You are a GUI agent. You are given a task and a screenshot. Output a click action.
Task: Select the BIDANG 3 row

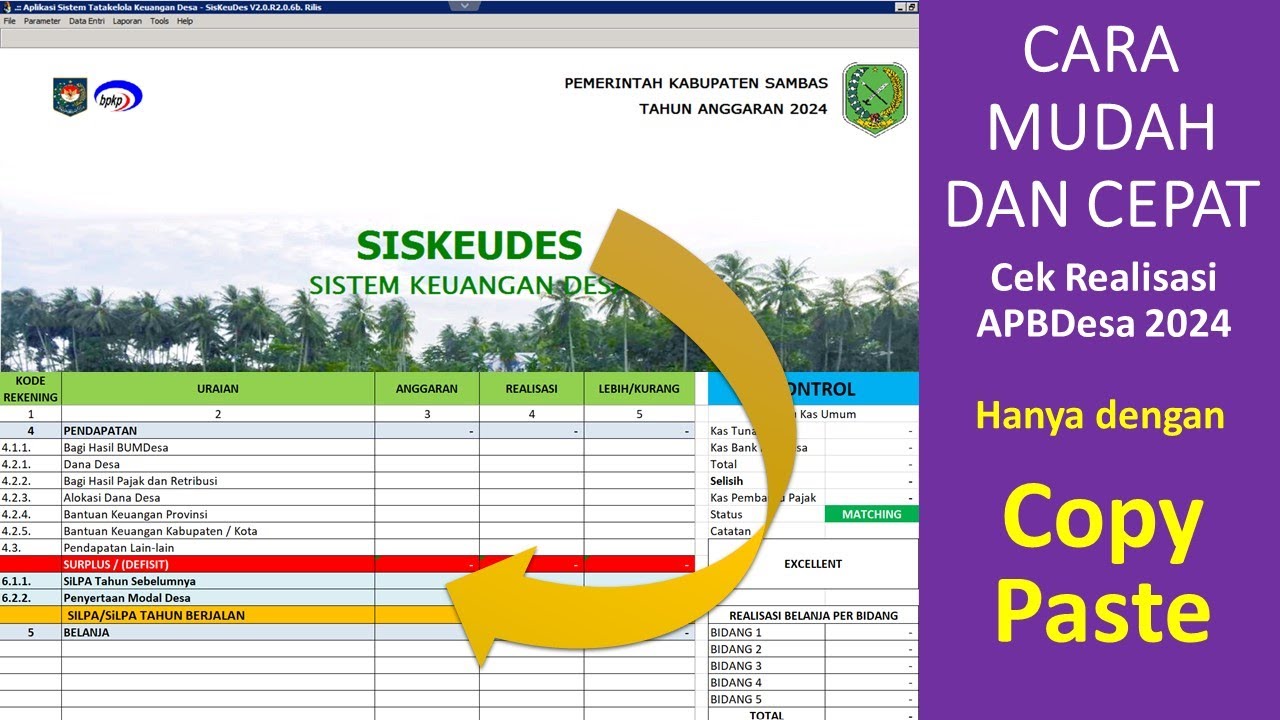pyautogui.click(x=813, y=666)
